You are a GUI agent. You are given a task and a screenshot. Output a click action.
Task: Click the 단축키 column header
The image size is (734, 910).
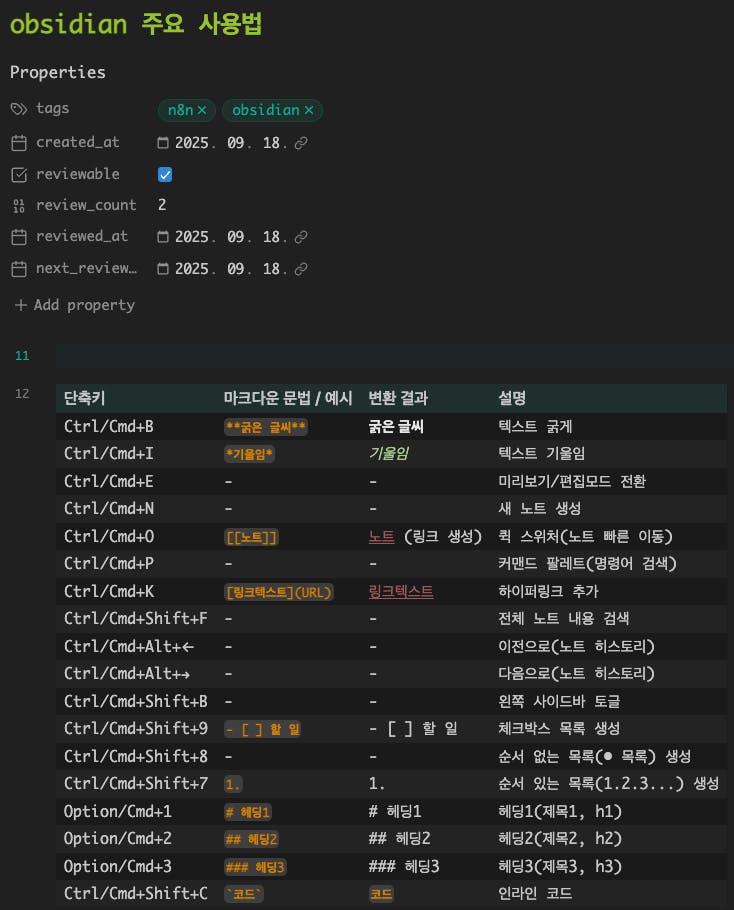[x=84, y=398]
